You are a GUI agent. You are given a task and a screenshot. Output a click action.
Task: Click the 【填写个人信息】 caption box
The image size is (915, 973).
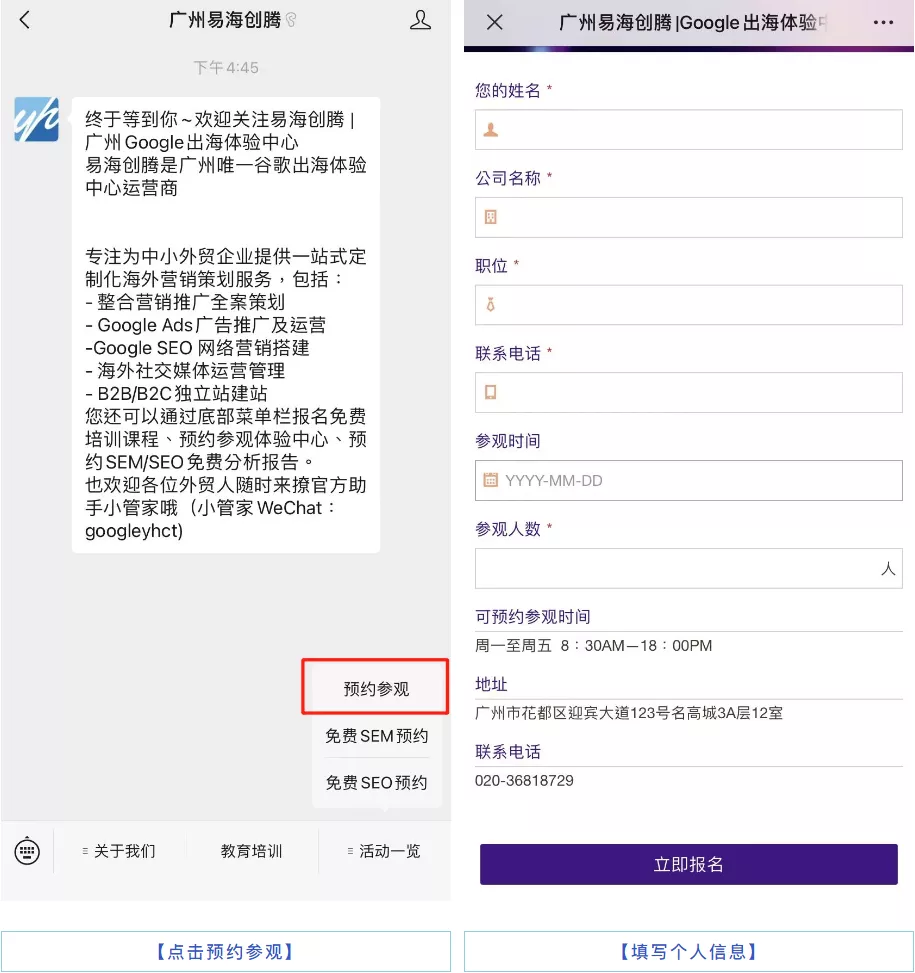(689, 951)
